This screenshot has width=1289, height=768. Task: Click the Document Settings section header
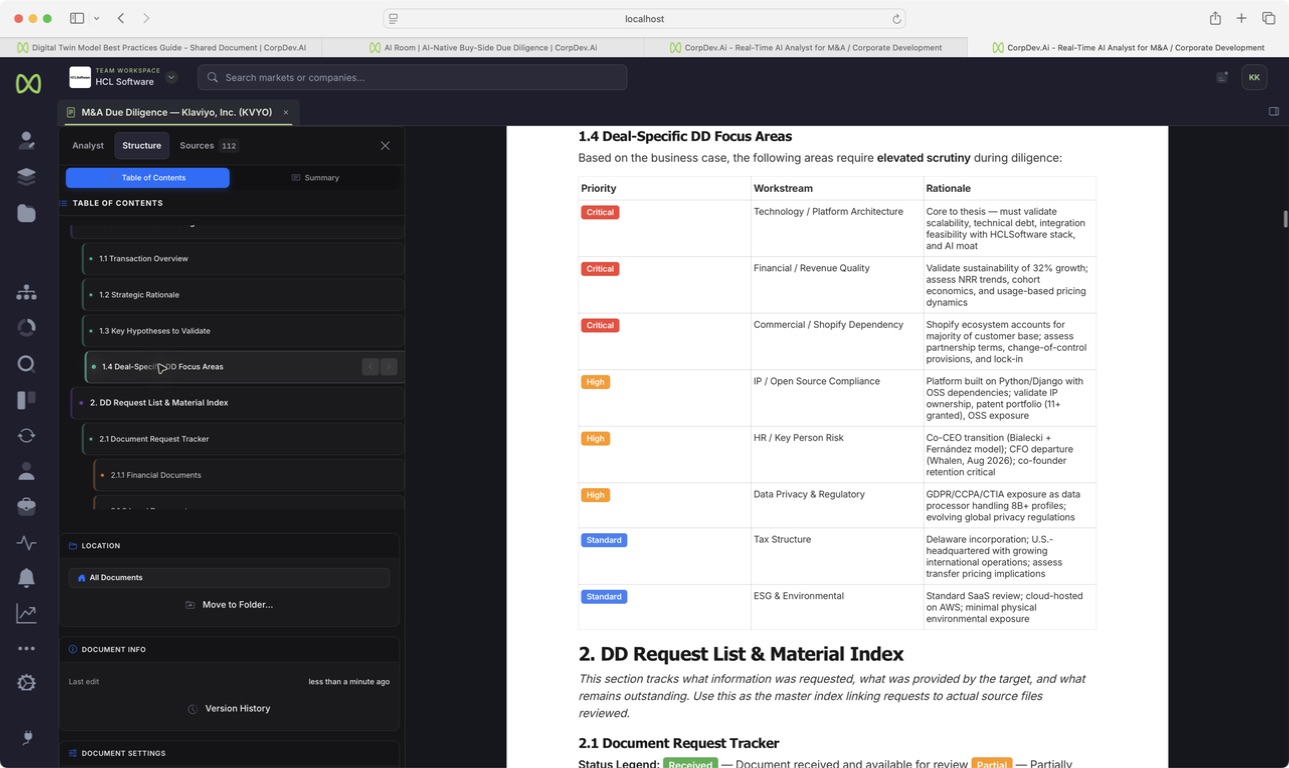click(x=229, y=754)
